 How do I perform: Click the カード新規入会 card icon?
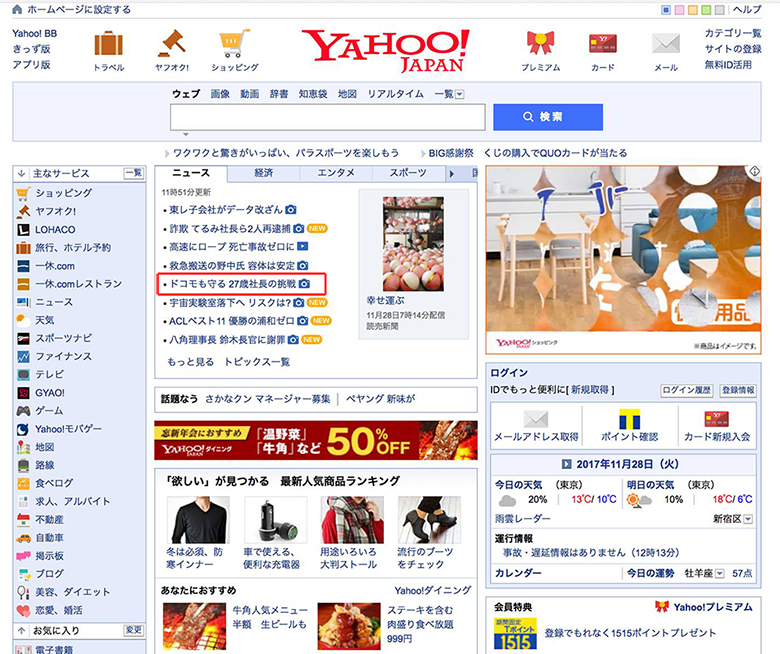click(716, 419)
